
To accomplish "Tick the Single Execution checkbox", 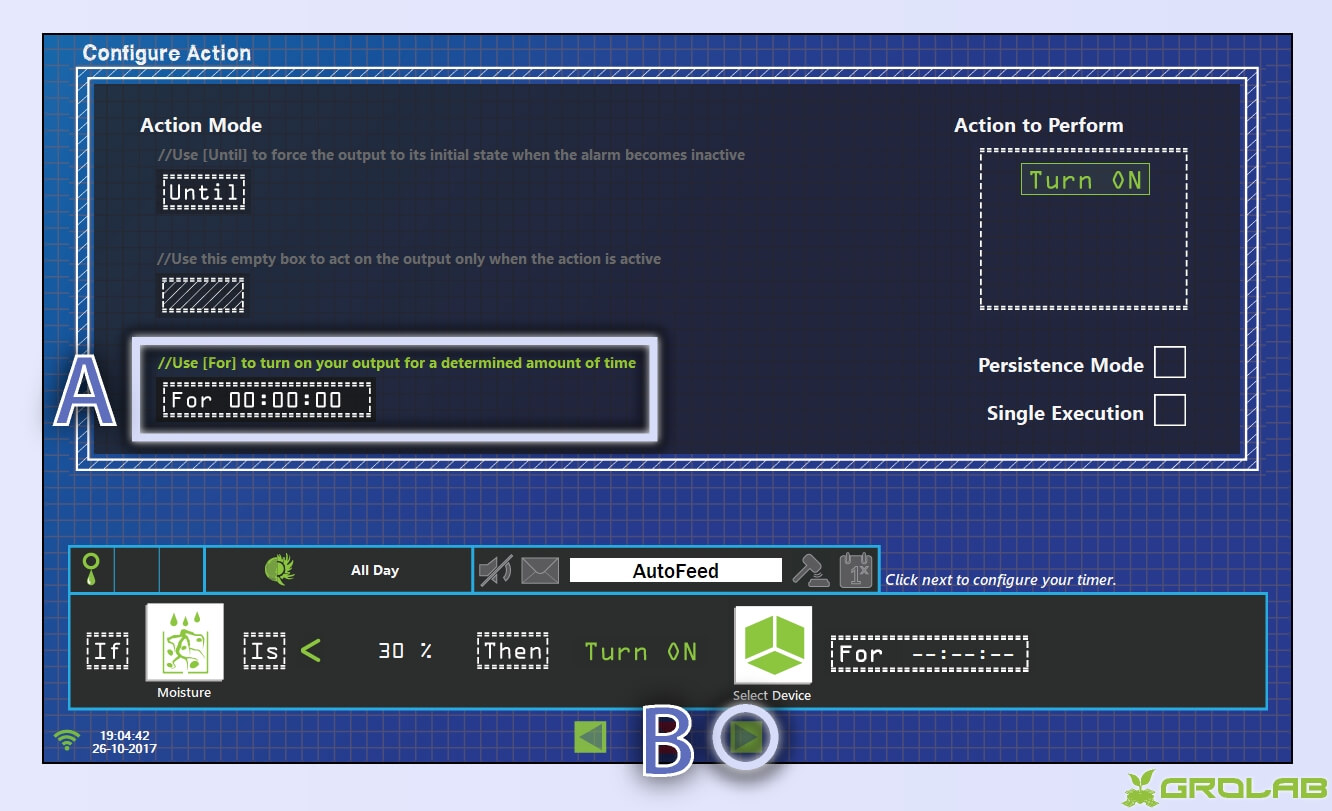I will pos(1169,411).
